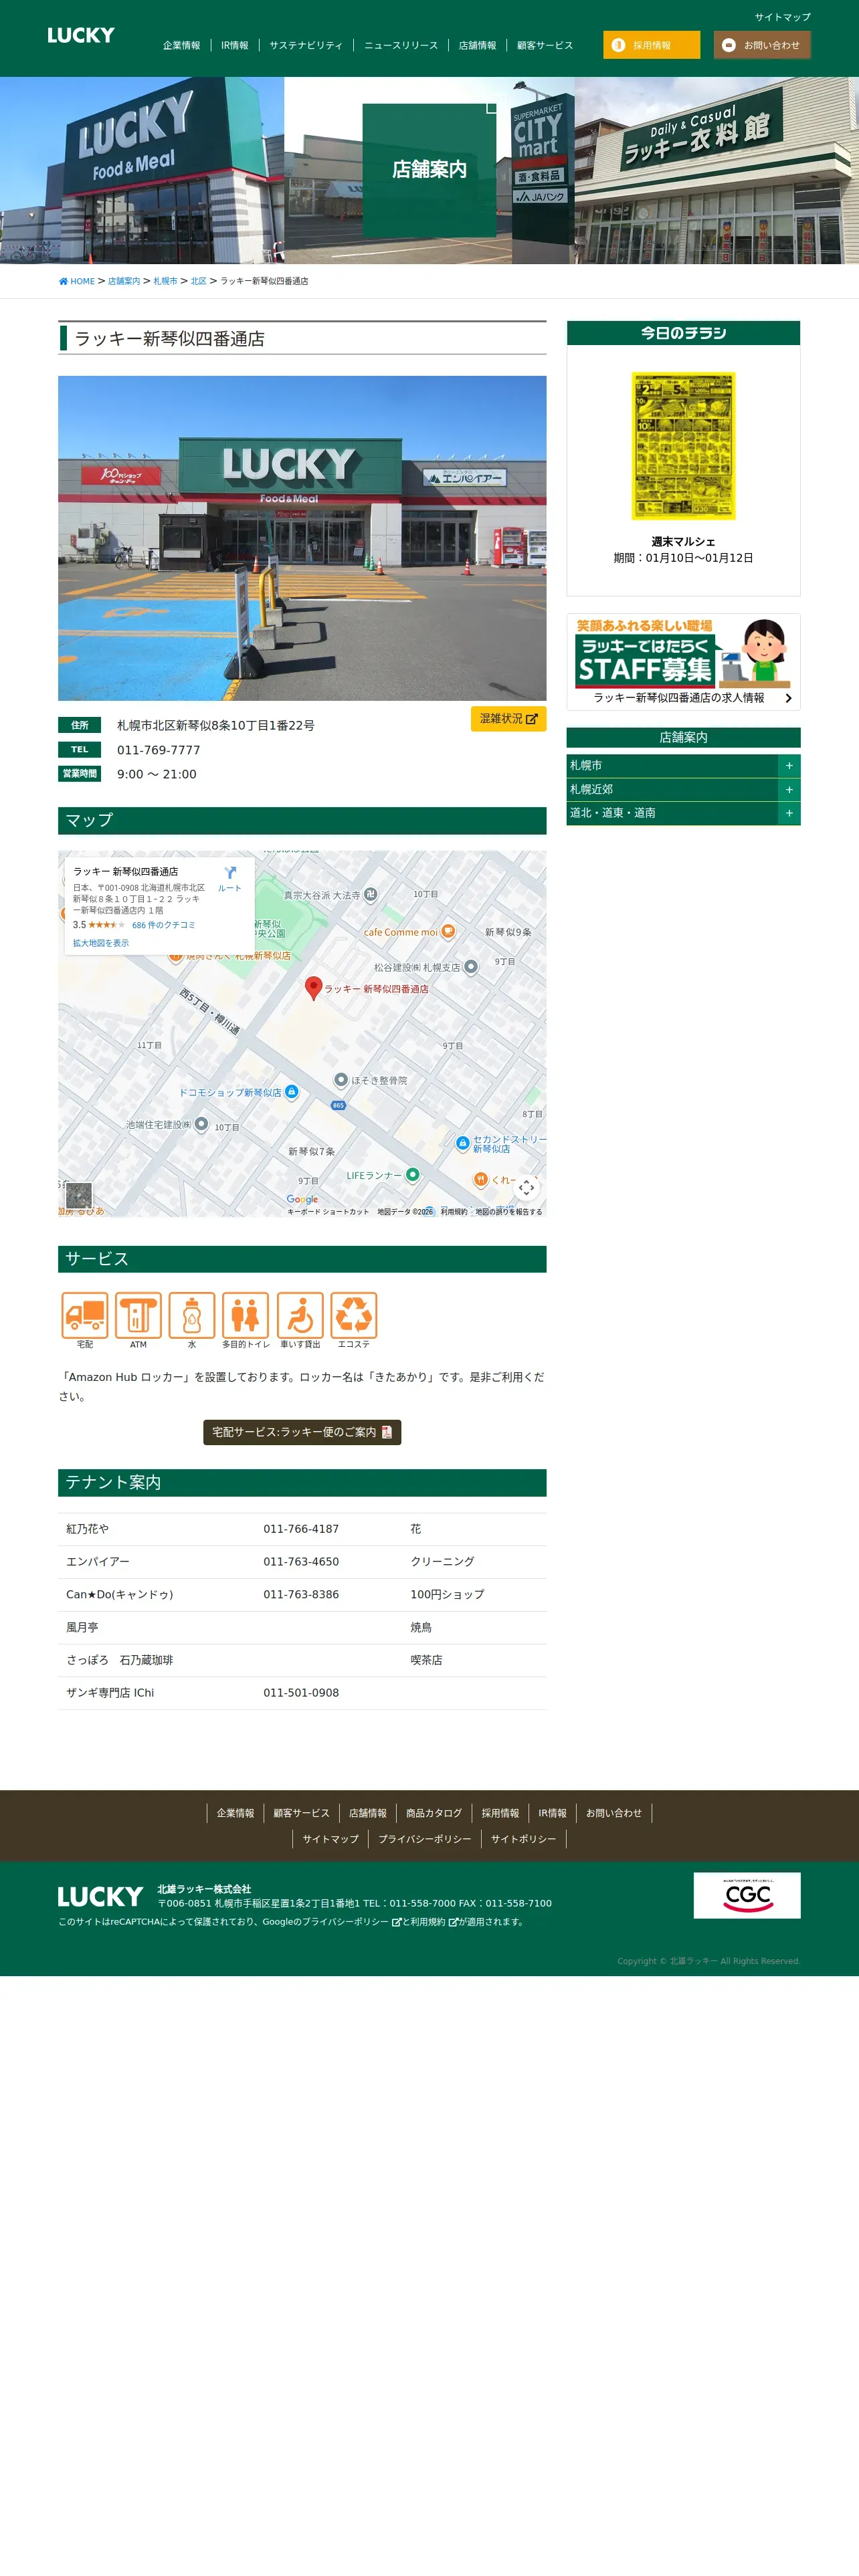Toggle satellite view thumbnail on map
This screenshot has height=2576, width=859.
(79, 1195)
